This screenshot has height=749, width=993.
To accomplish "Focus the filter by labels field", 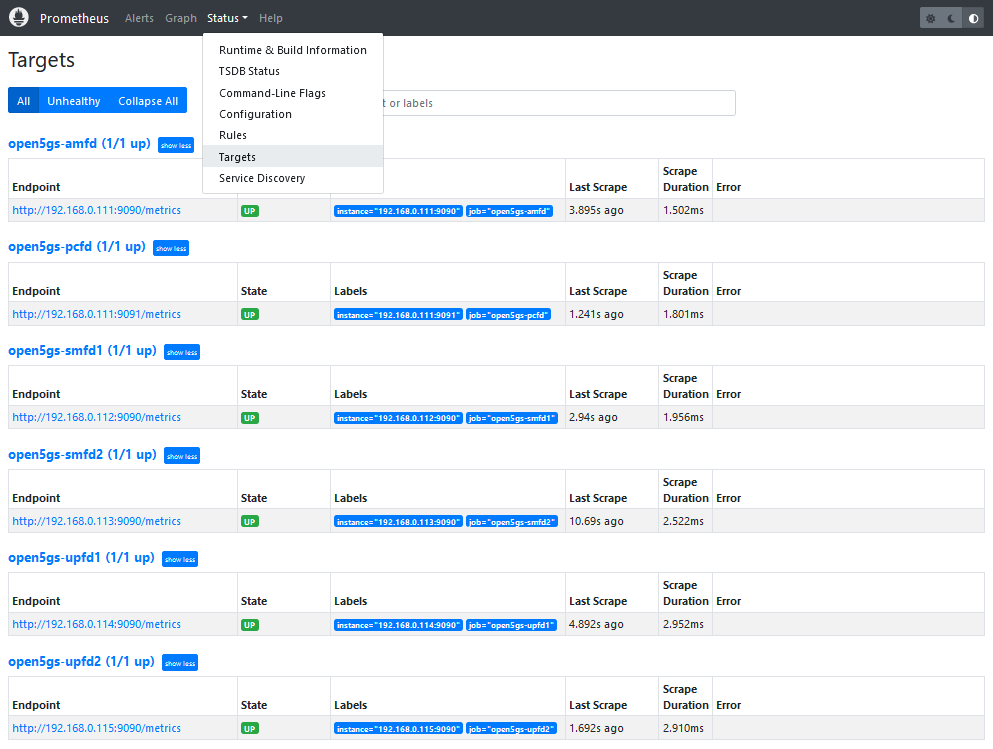I will coord(559,103).
